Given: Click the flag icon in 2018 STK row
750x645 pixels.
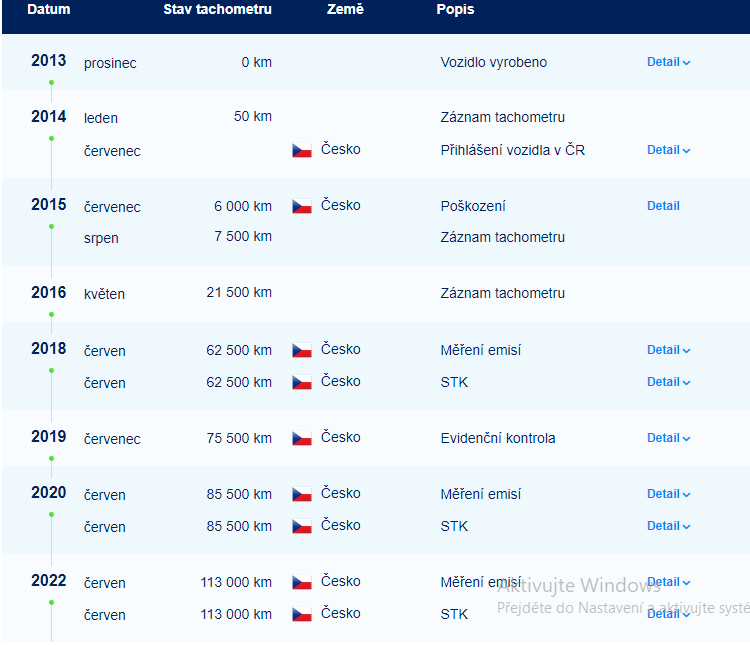Looking at the screenshot, I should (x=302, y=382).
